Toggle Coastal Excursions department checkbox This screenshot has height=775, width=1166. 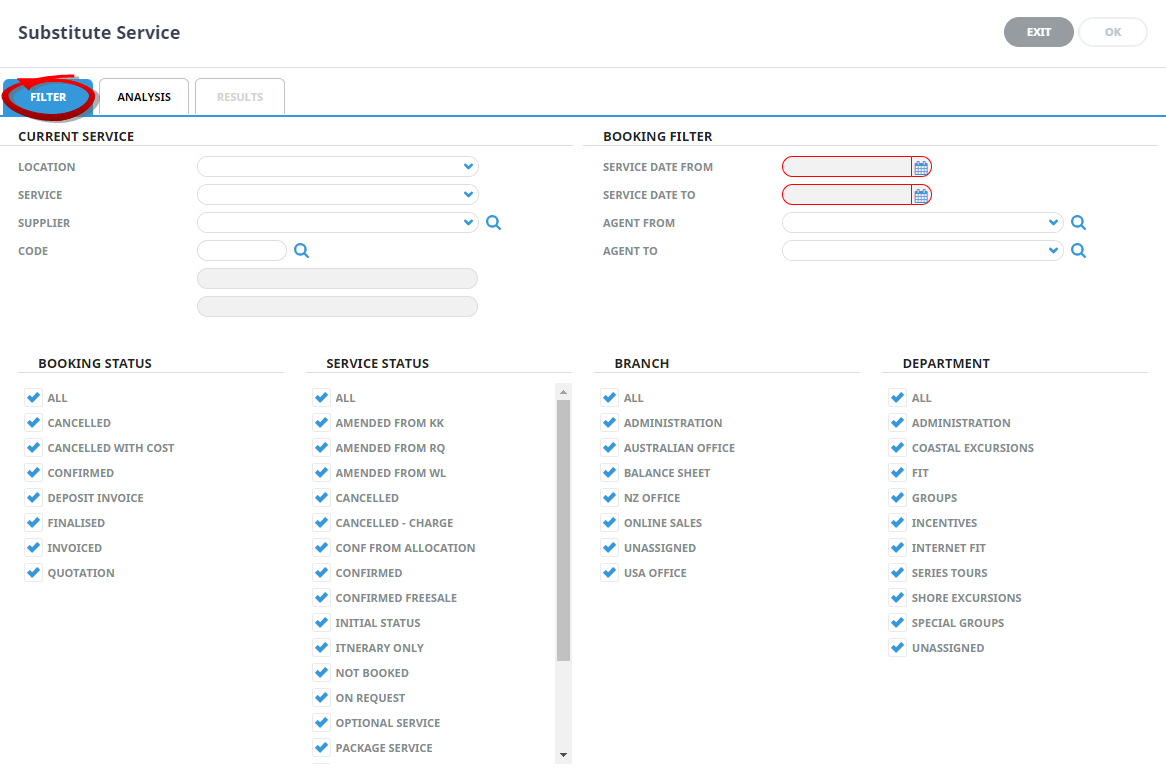[898, 447]
